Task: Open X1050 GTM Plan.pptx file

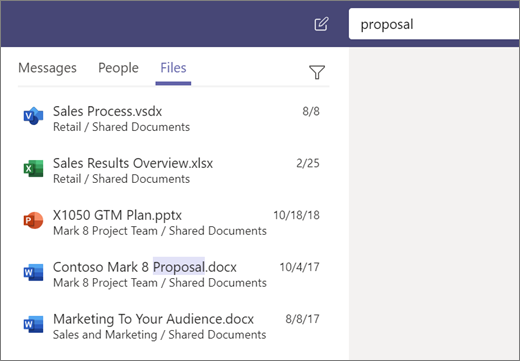Action: coord(117,215)
